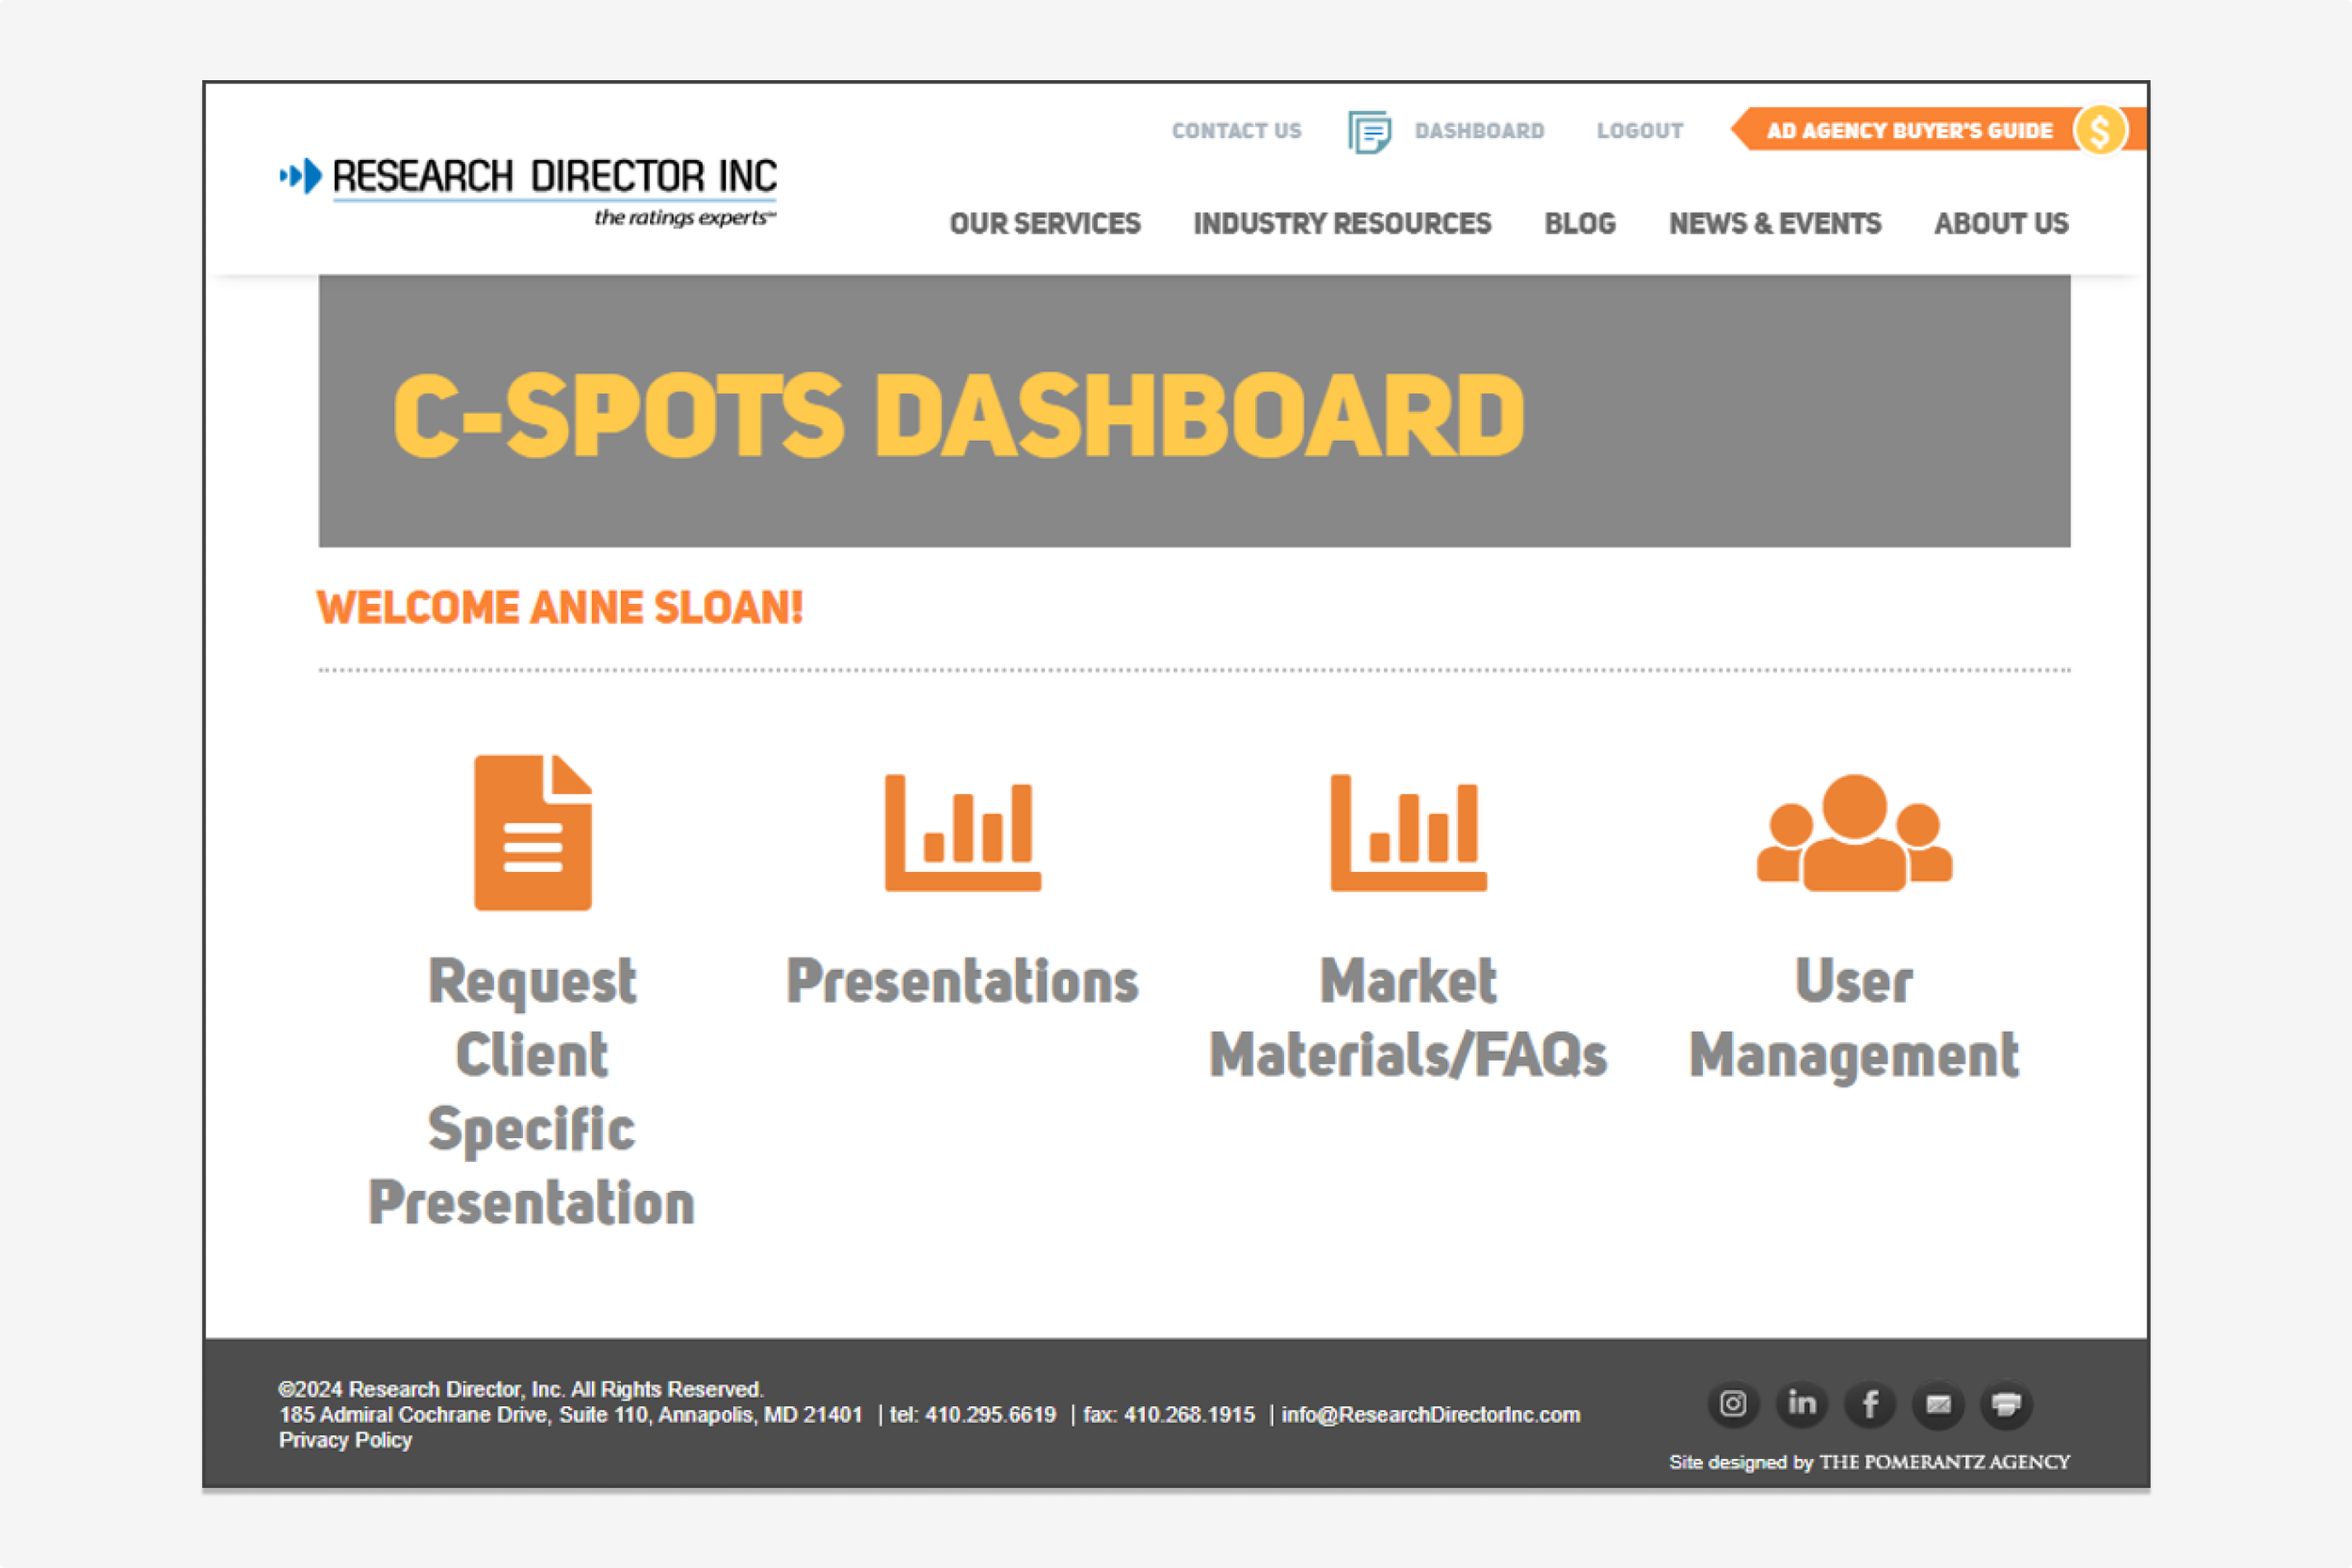Open the LinkedIn footer icon
This screenshot has width=2352, height=1568.
[x=1802, y=1404]
